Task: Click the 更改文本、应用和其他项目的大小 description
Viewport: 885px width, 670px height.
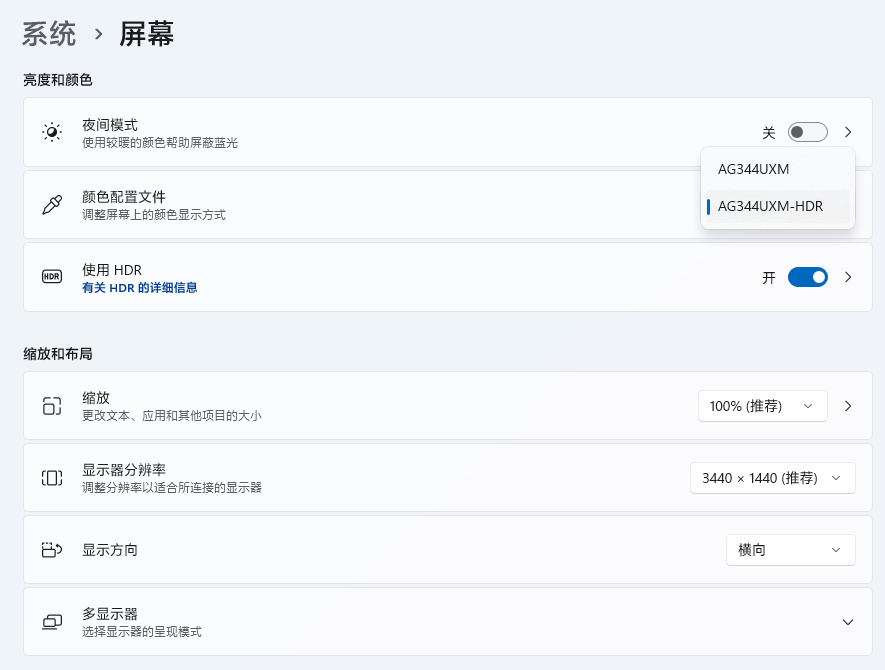Action: click(x=172, y=416)
